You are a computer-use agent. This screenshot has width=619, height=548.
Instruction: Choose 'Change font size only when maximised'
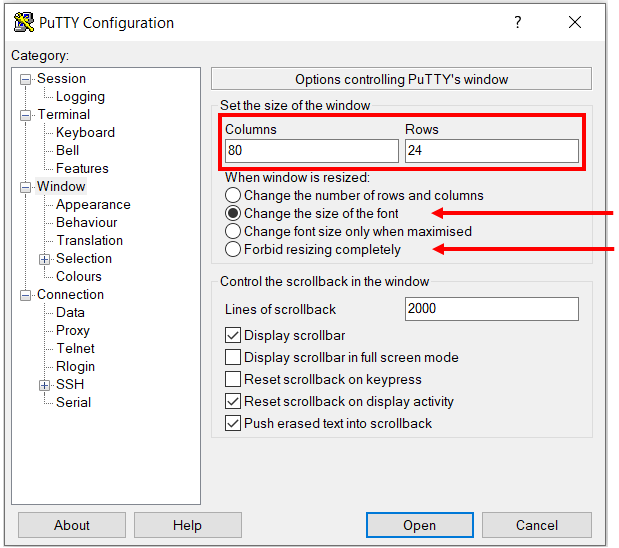(233, 232)
